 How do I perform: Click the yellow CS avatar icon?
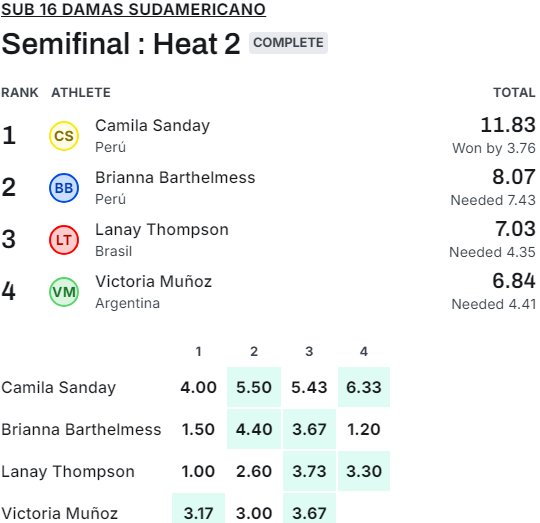64,136
